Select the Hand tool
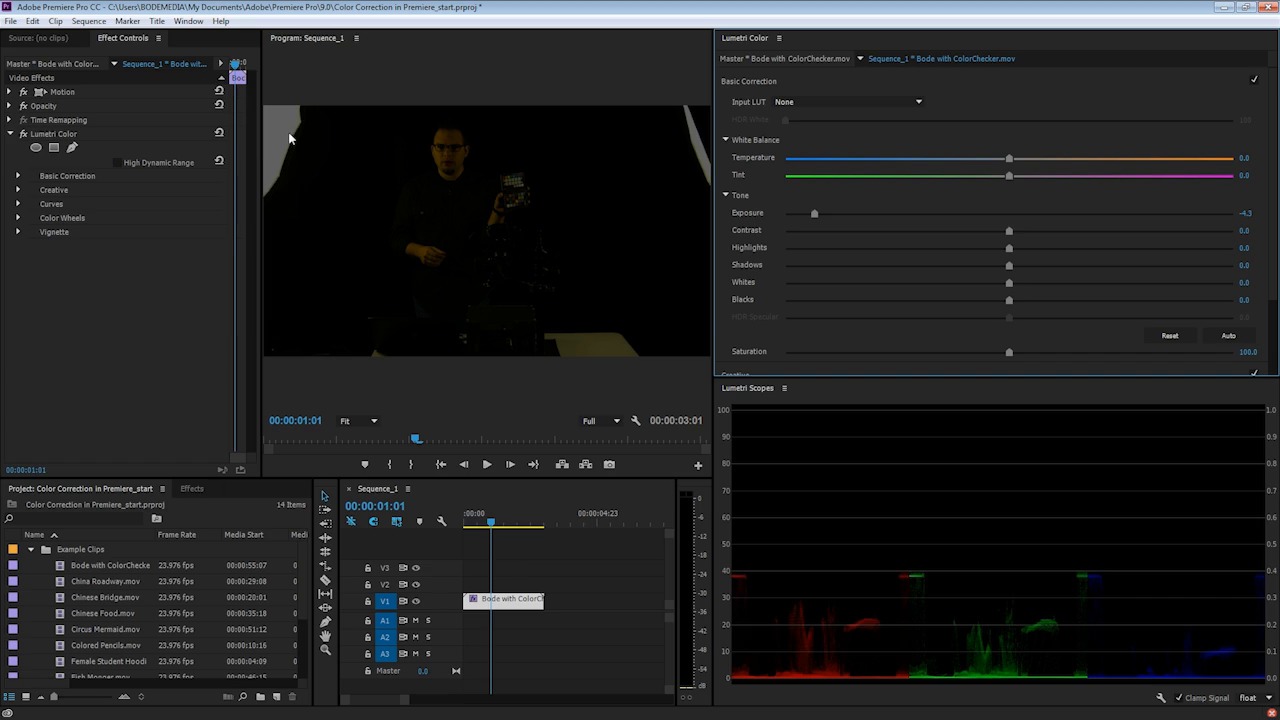This screenshot has width=1280, height=720. pyautogui.click(x=325, y=635)
